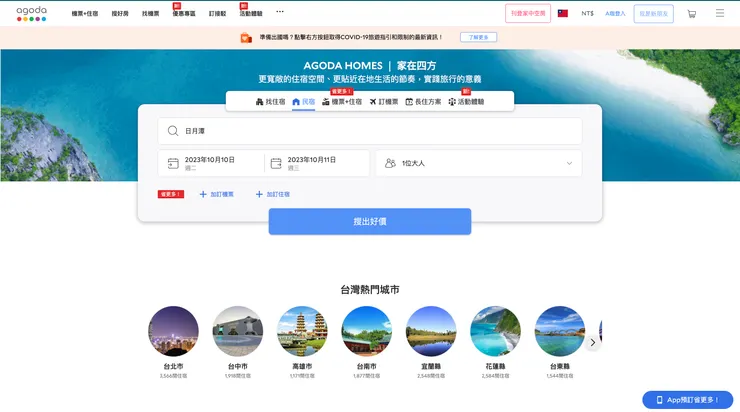Screen dimensions: 740x412
Task: Open 搜好房 in top navigation
Action: (120, 14)
